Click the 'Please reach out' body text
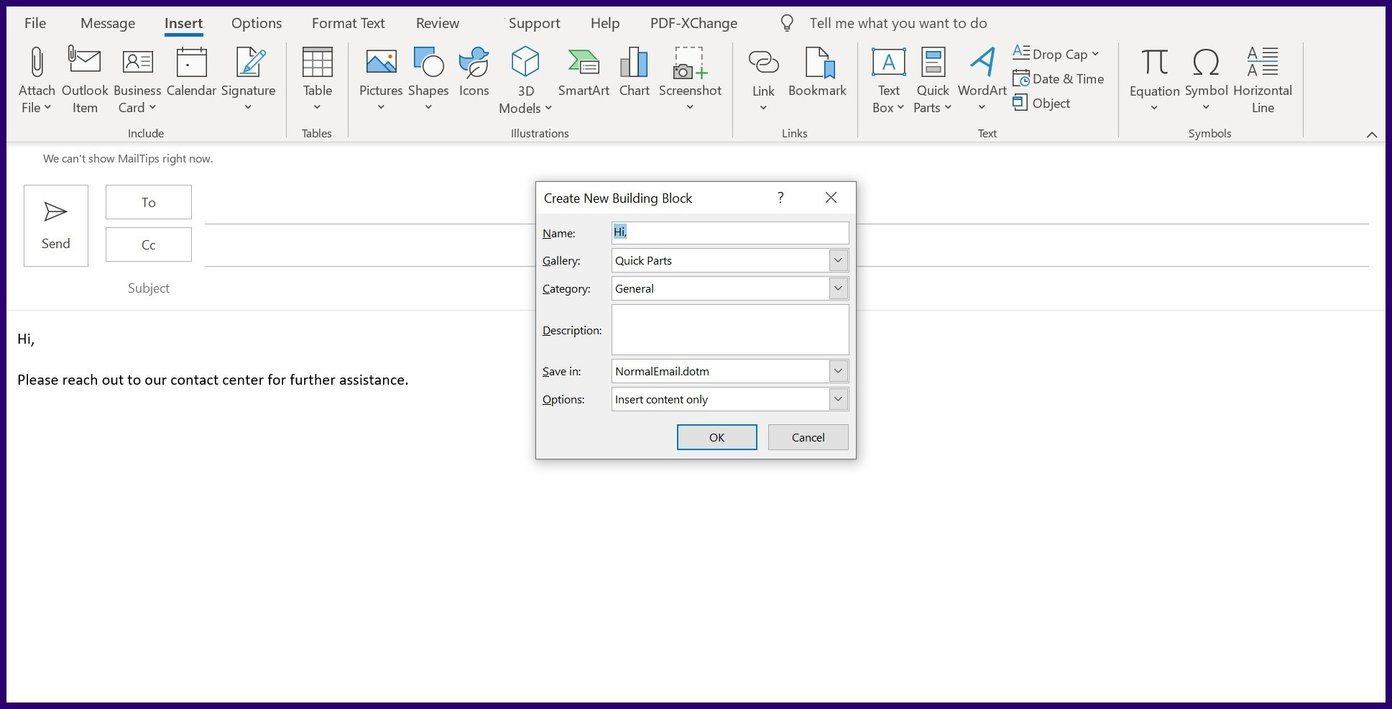Viewport: 1392px width, 709px height. 213,380
